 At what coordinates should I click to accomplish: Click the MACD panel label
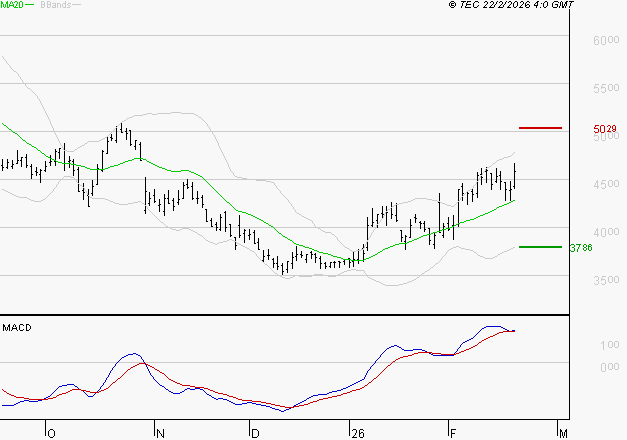[x=17, y=328]
